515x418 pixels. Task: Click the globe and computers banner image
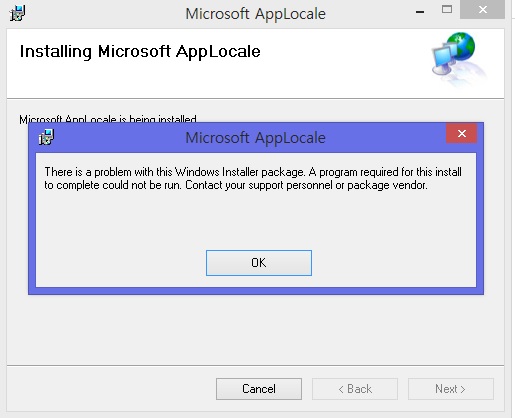[459, 57]
